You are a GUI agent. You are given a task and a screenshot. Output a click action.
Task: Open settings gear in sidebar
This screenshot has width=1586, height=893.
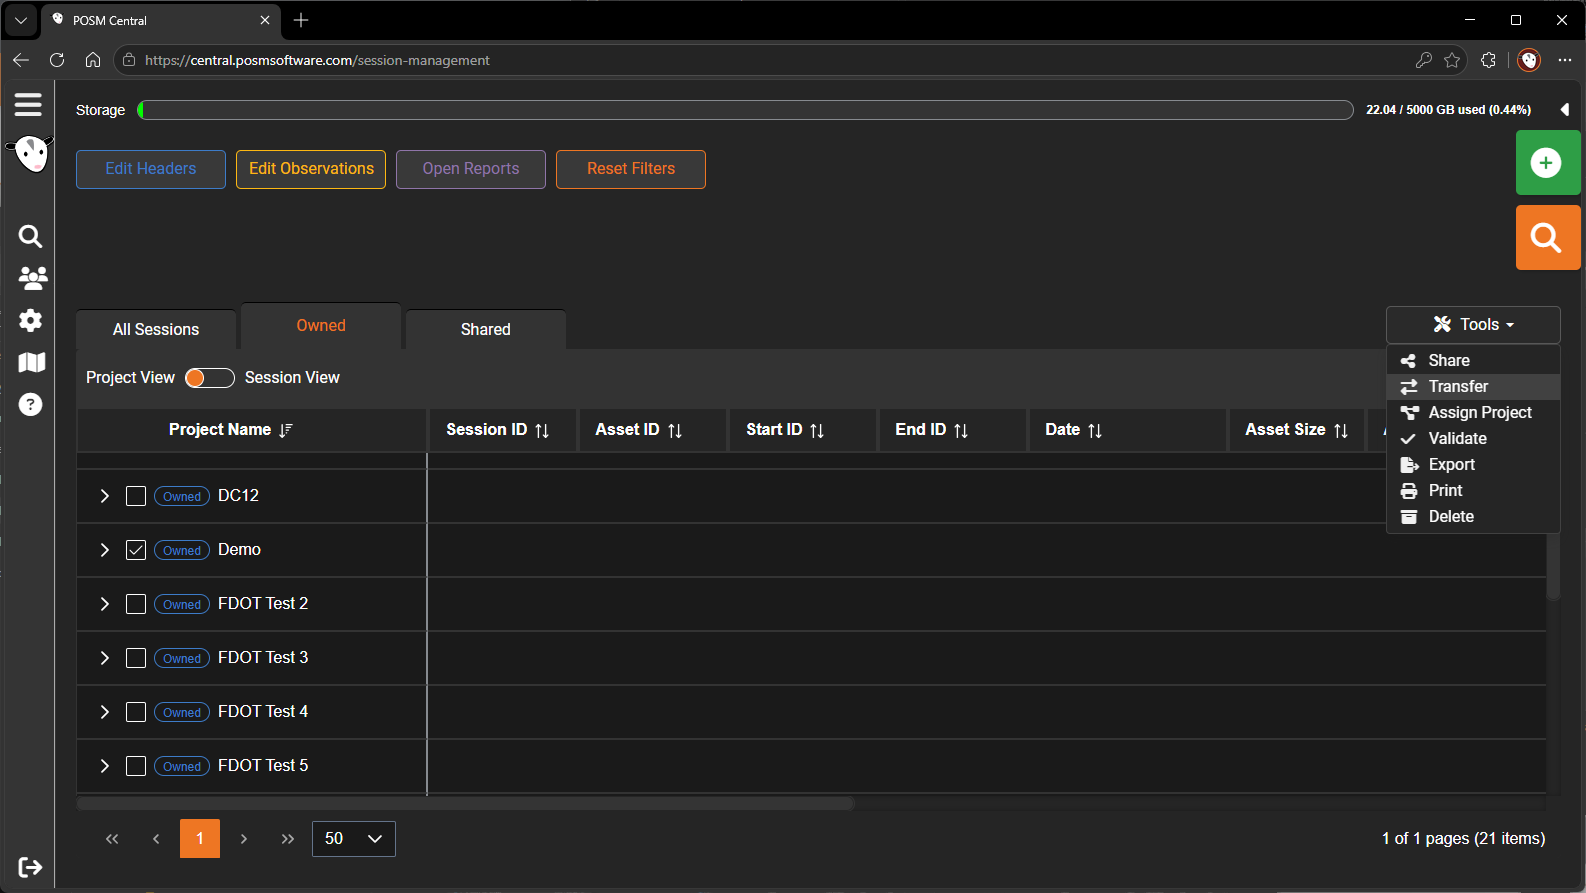[x=31, y=320]
